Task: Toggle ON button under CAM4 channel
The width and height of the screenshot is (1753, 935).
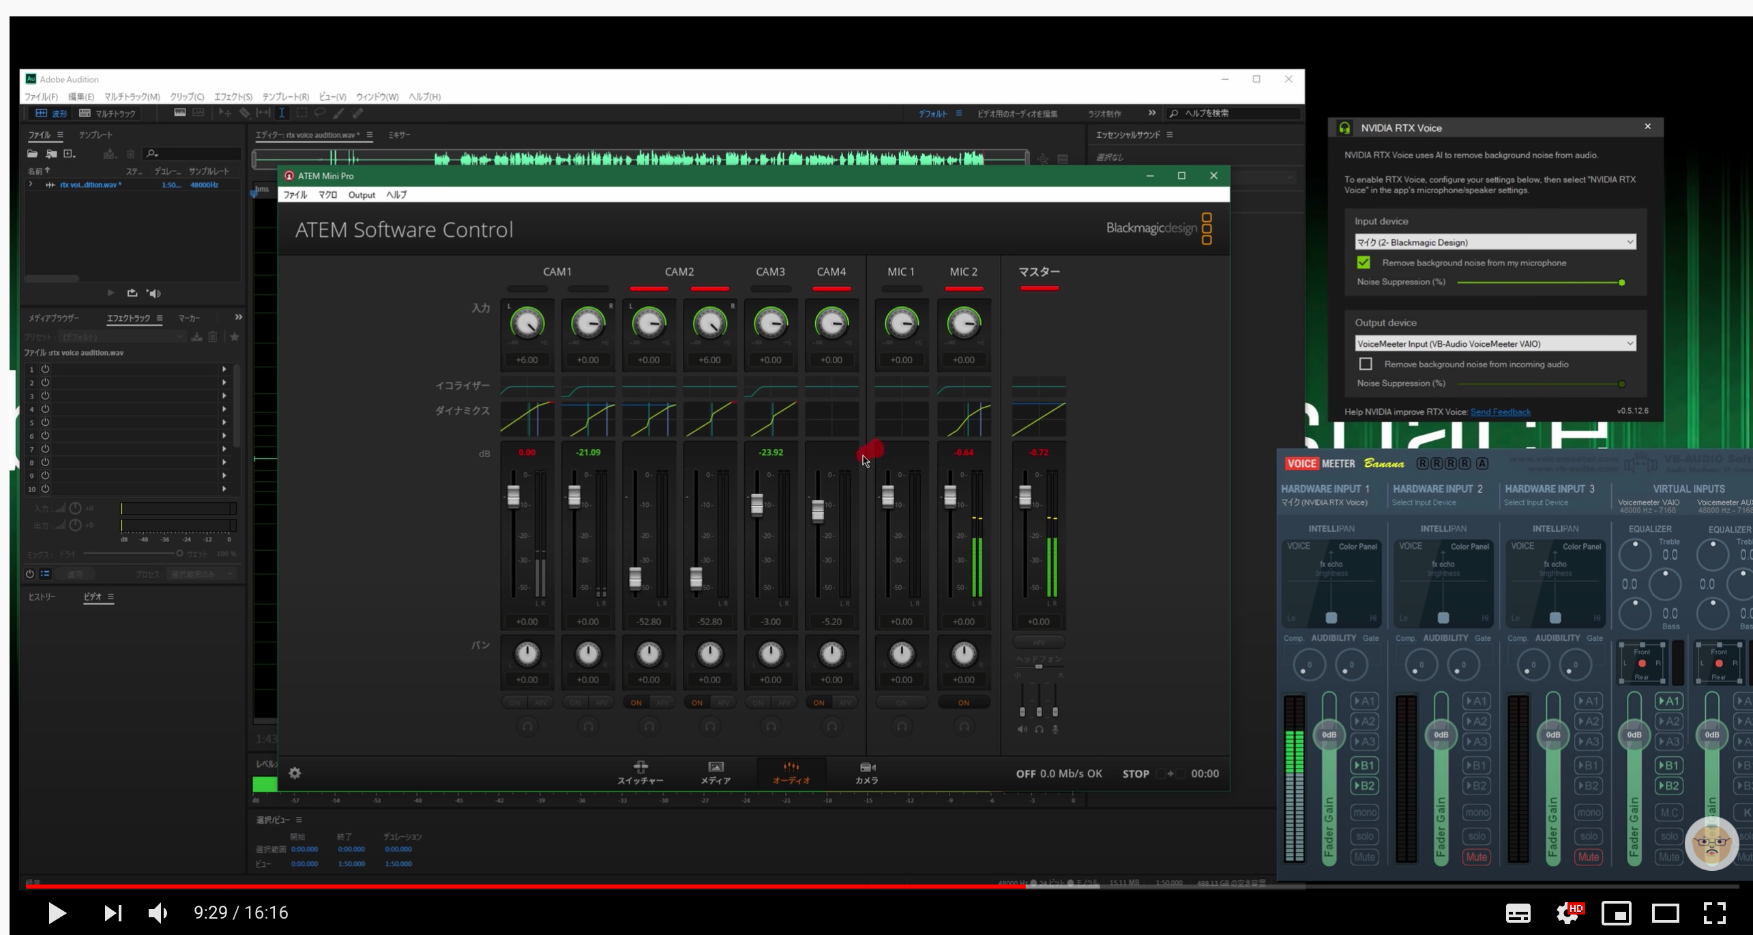Action: tap(819, 702)
